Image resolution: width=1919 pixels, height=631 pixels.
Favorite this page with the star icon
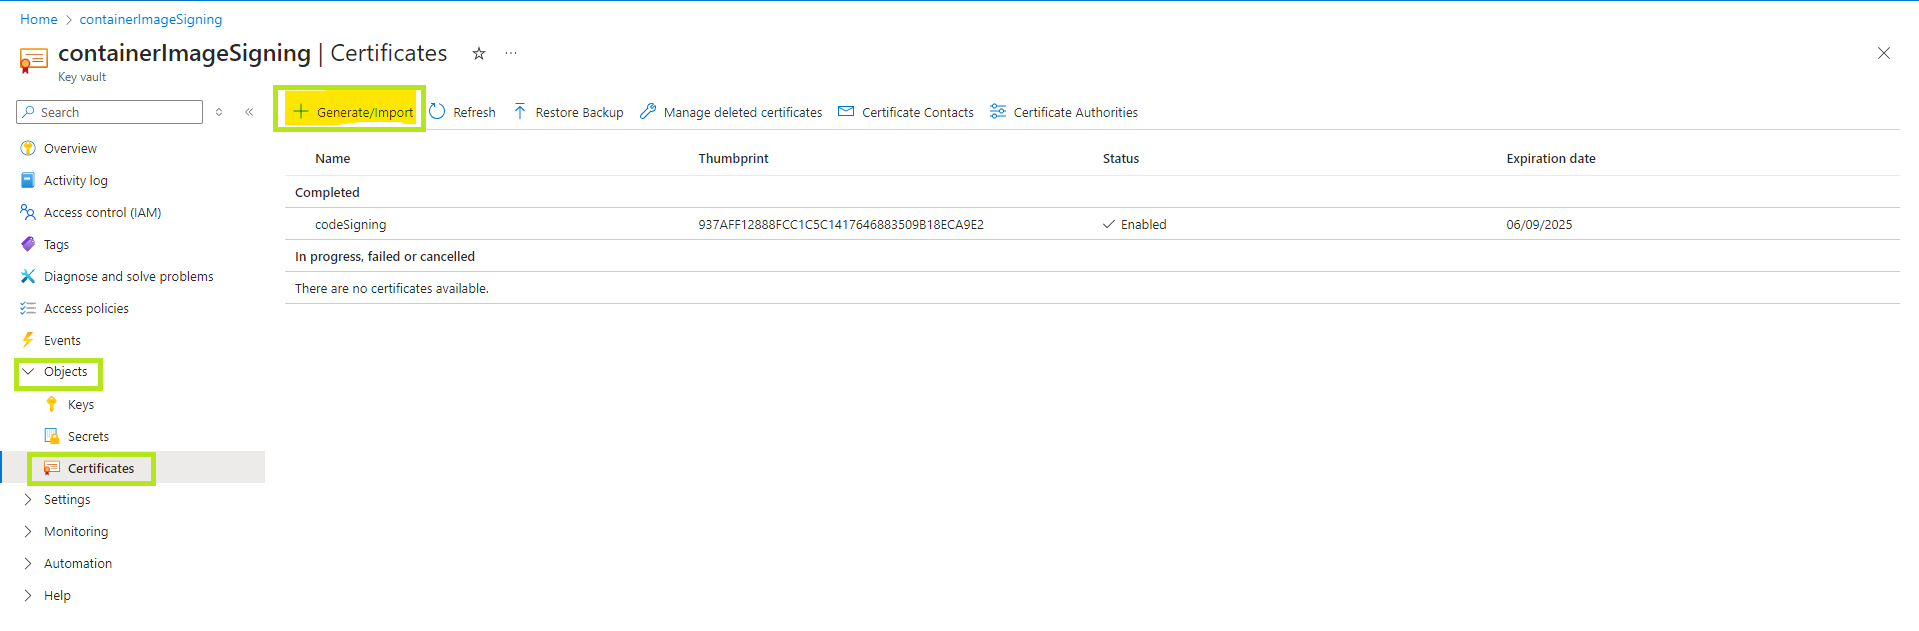(479, 53)
